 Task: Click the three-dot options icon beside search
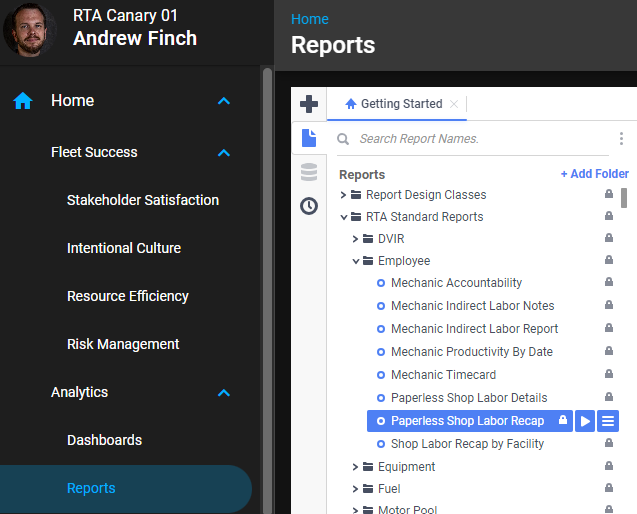click(621, 139)
